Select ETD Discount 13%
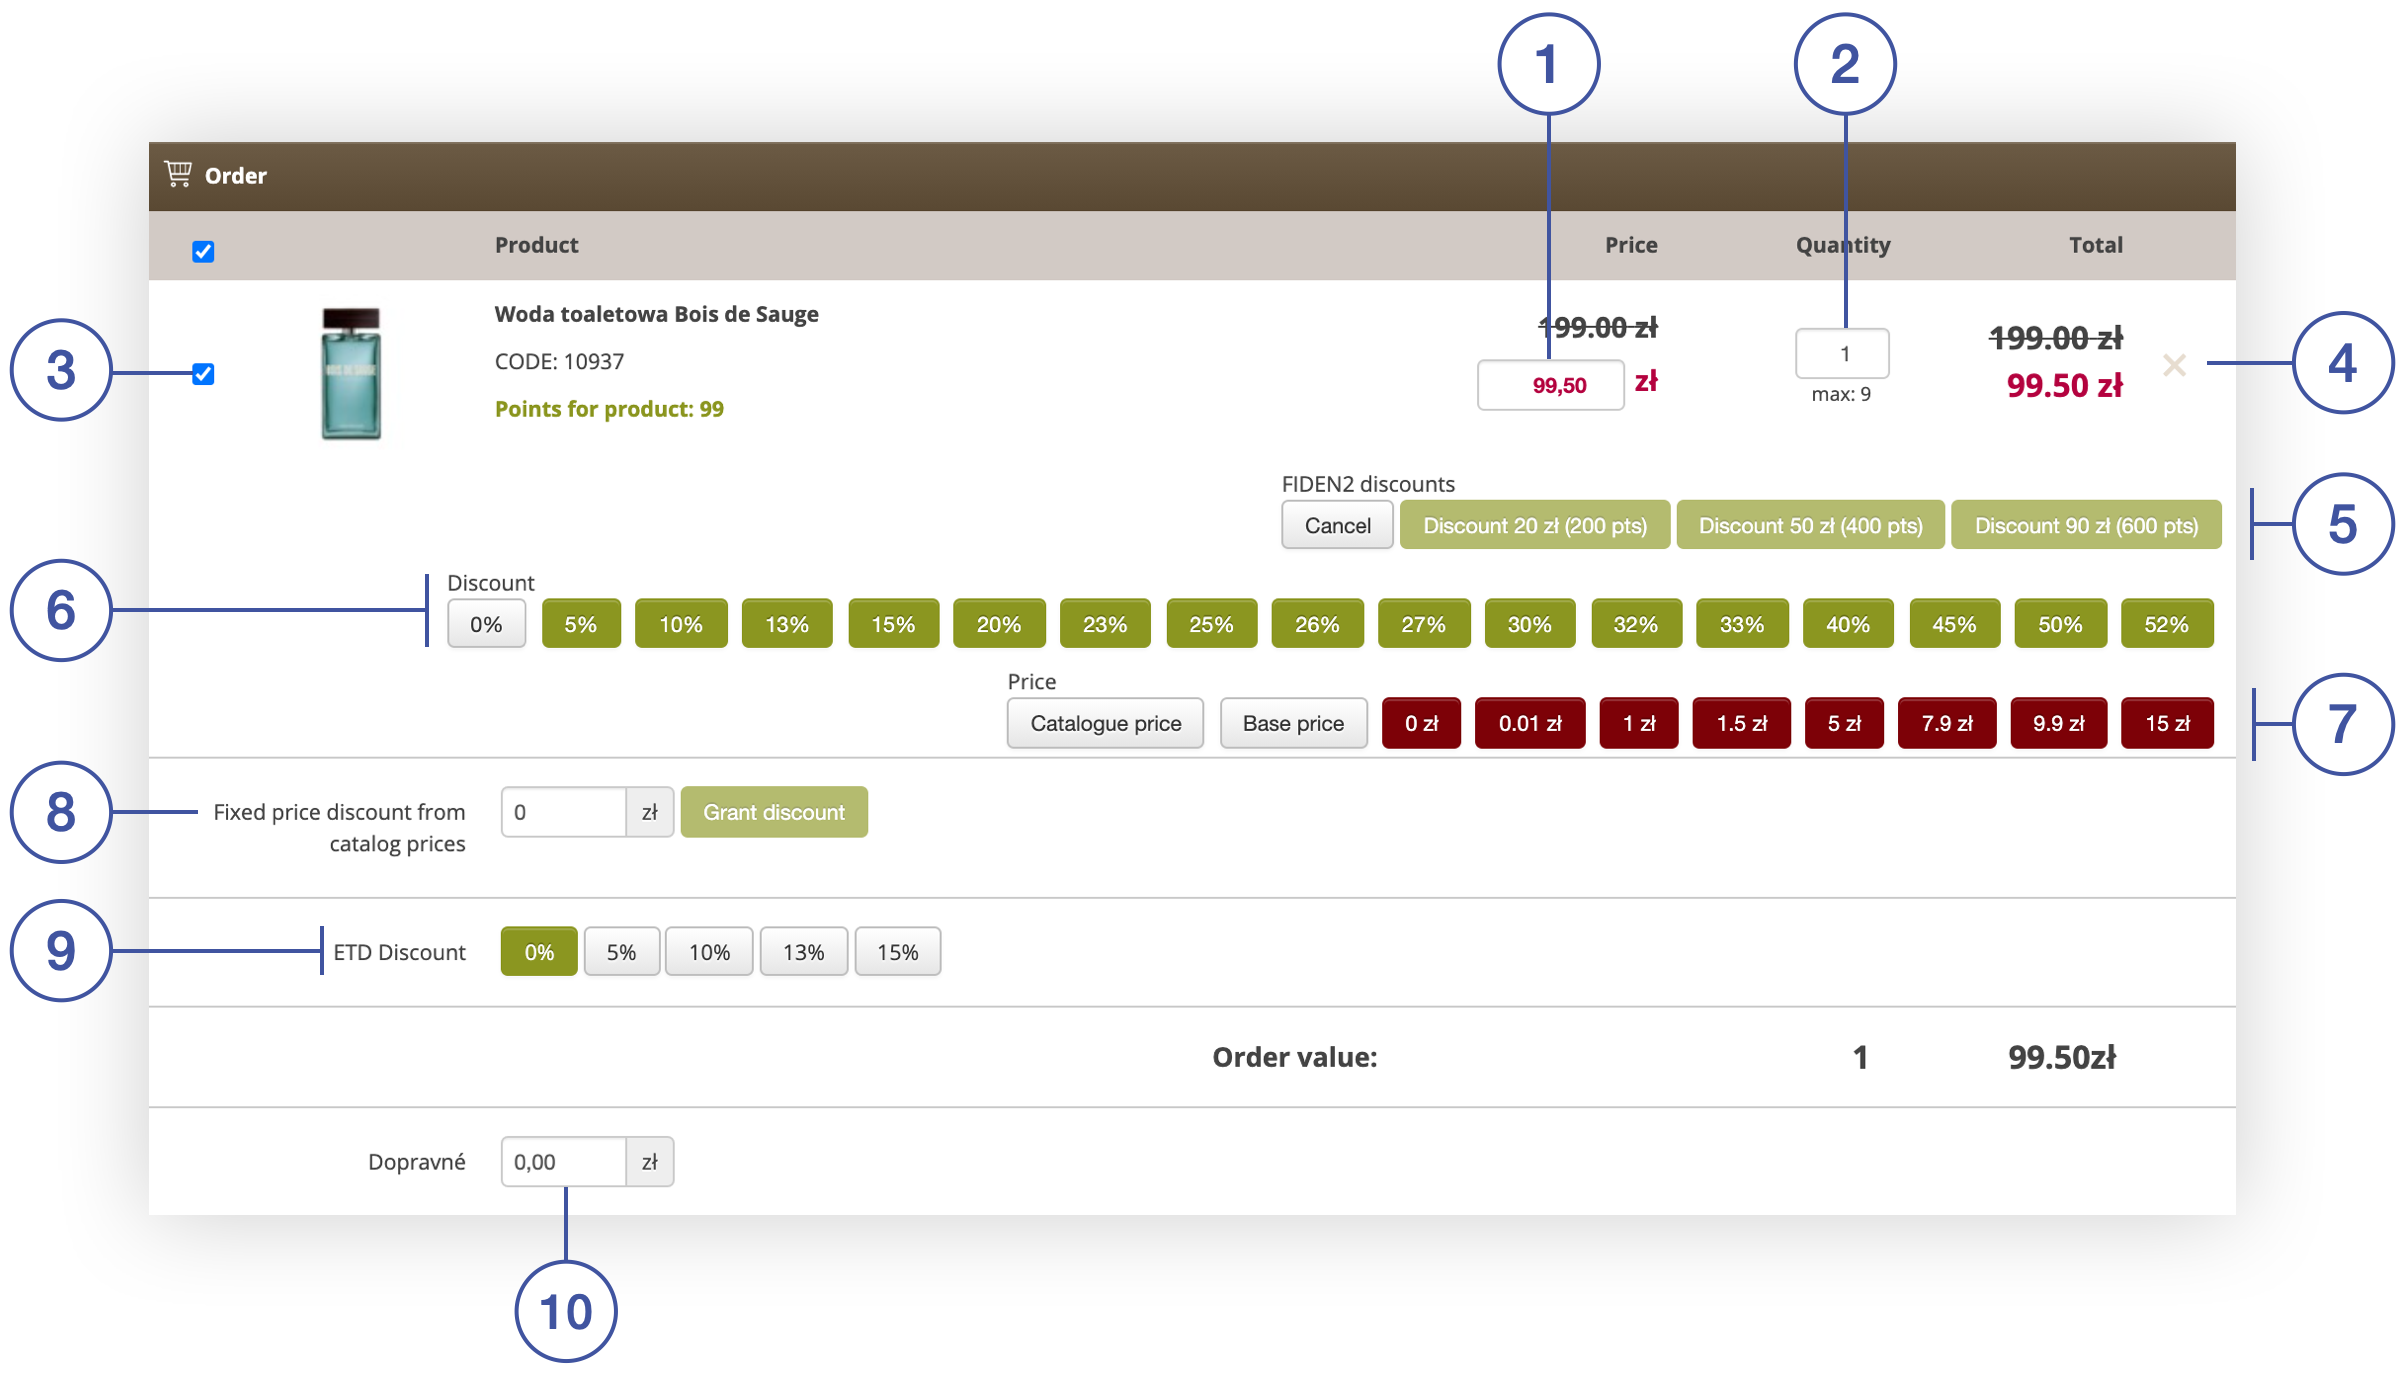This screenshot has width=2408, height=1374. [803, 951]
